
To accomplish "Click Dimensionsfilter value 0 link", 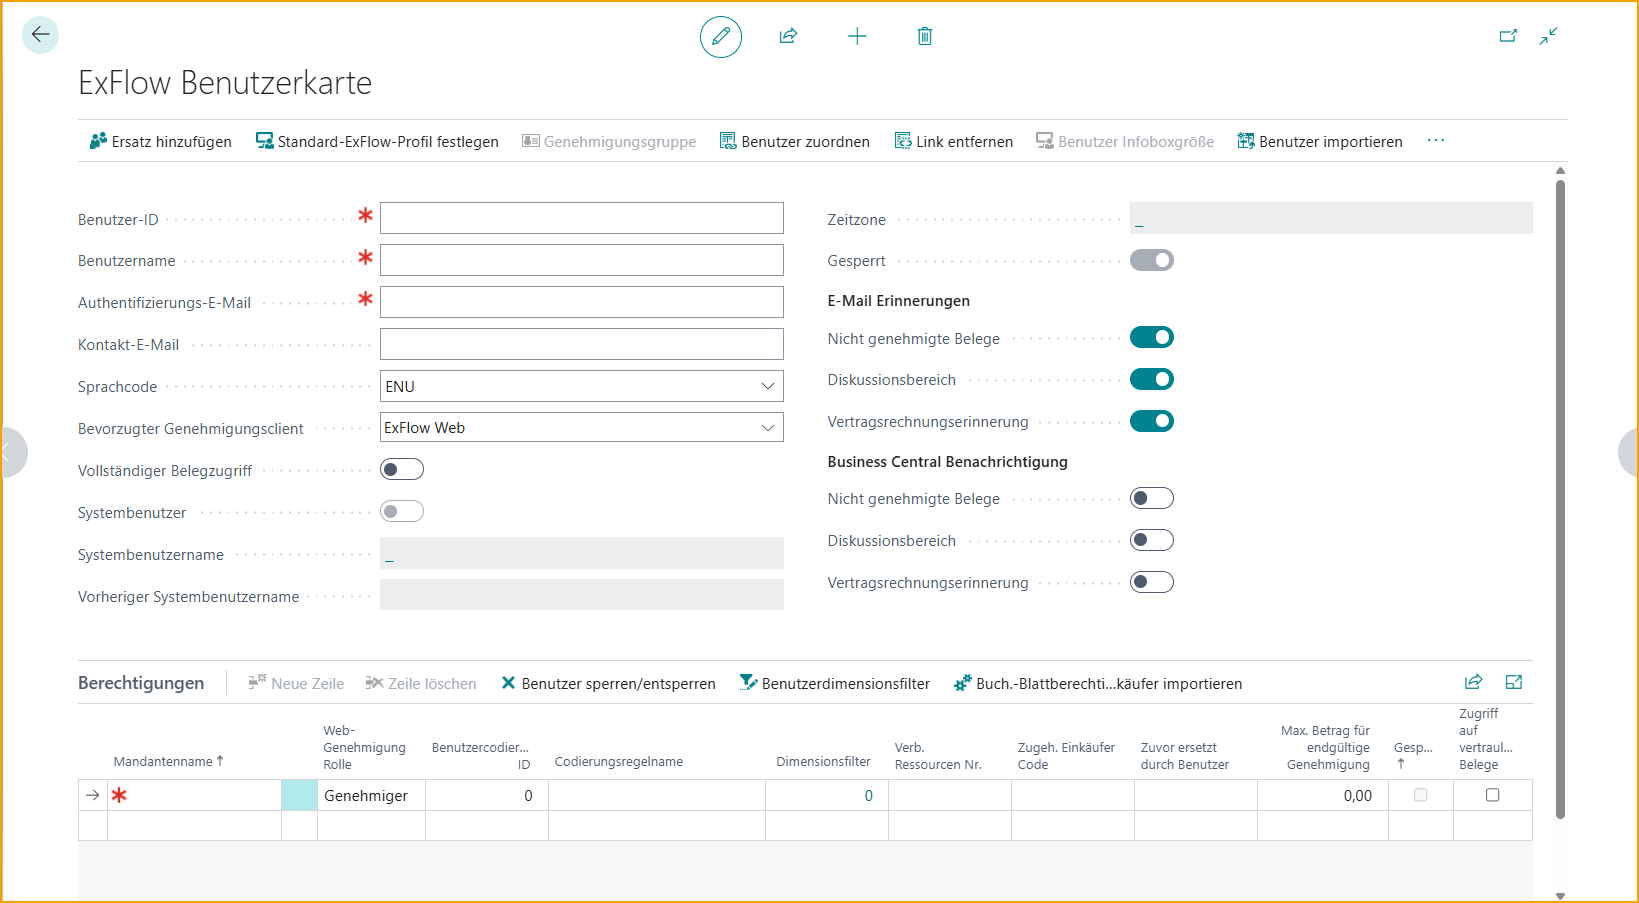I will click(x=868, y=796).
